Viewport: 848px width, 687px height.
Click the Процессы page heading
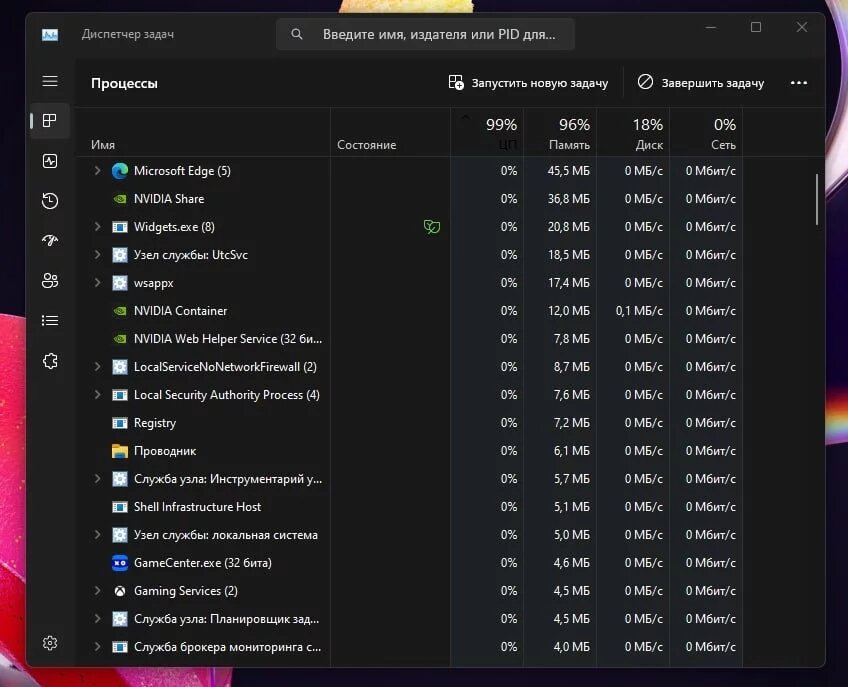124,83
